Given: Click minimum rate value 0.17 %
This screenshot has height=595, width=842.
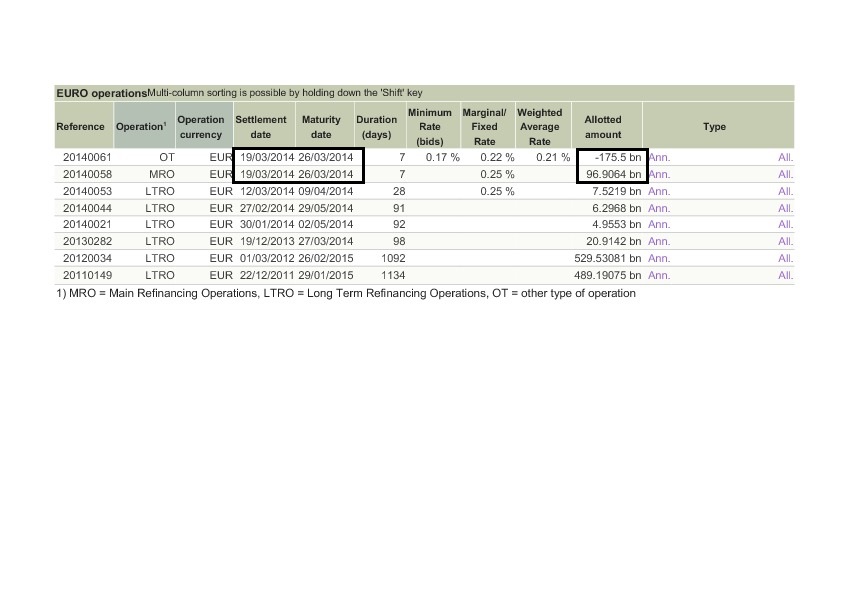Looking at the screenshot, I should pyautogui.click(x=442, y=157).
